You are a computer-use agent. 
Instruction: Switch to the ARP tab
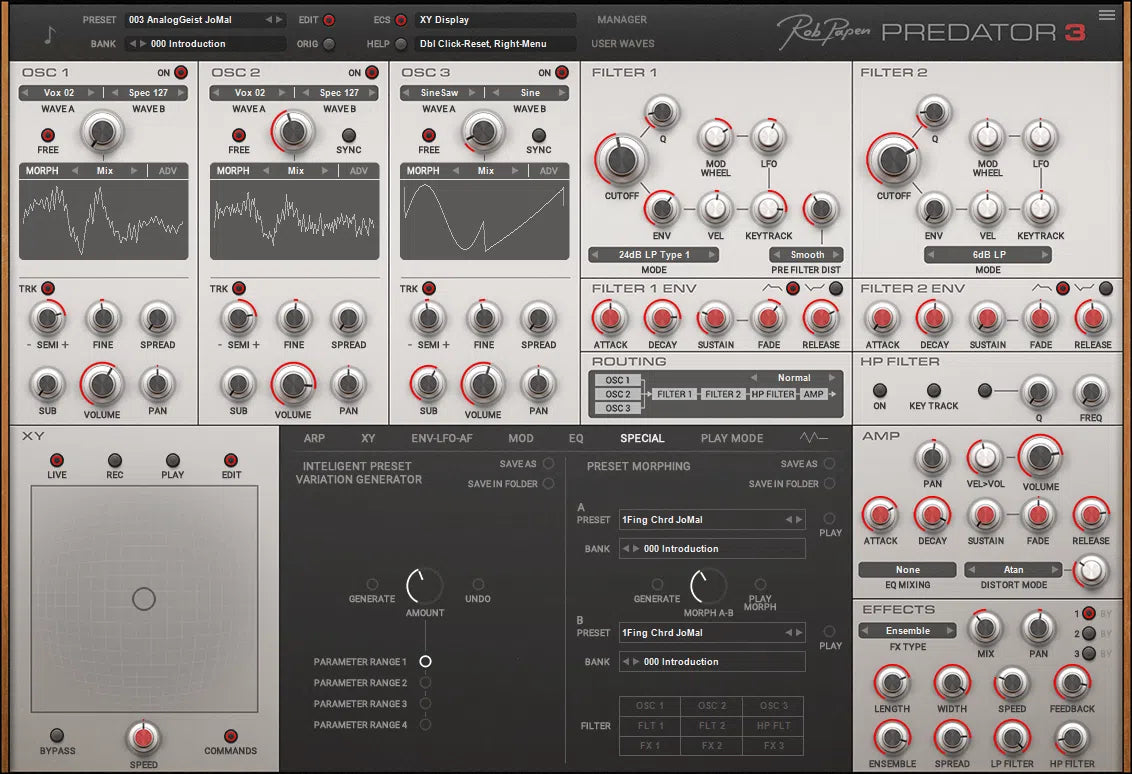click(x=313, y=438)
